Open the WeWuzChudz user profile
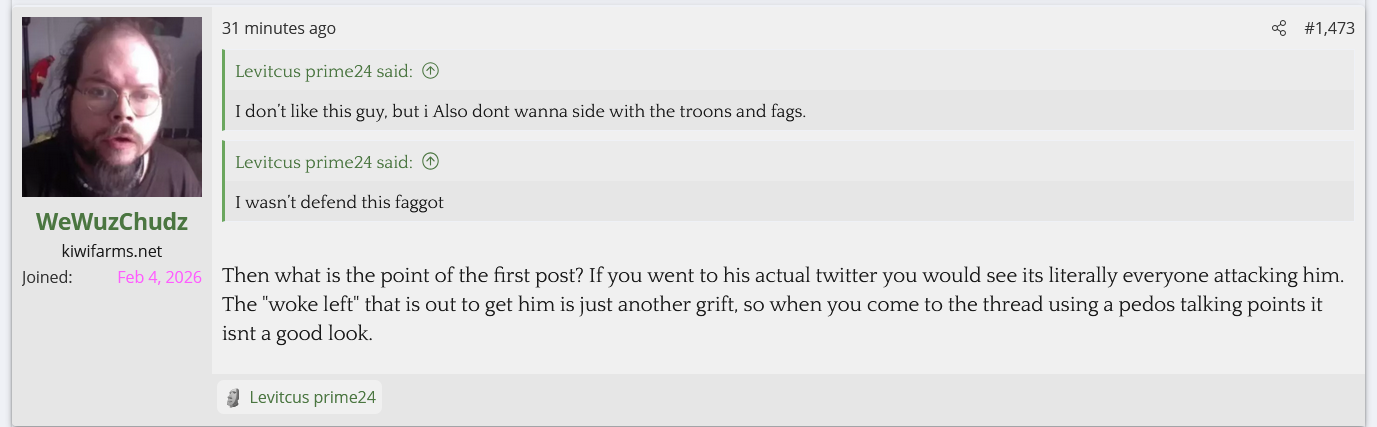This screenshot has width=1377, height=427. 112,222
